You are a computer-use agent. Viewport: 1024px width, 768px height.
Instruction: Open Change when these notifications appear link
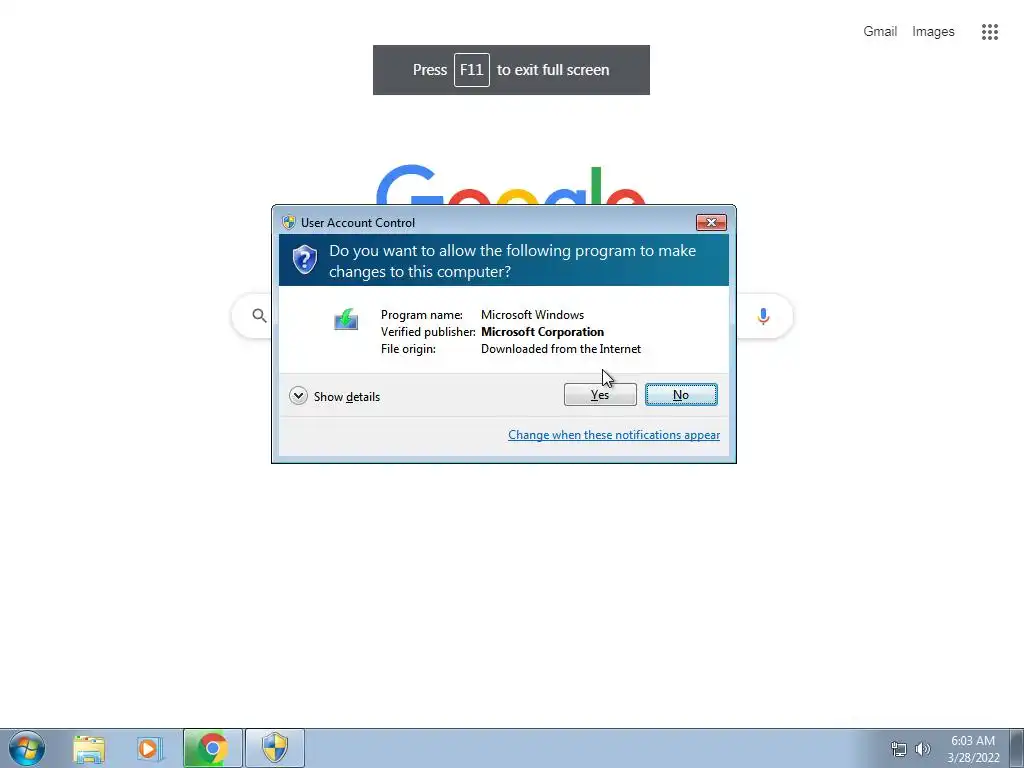pyautogui.click(x=614, y=435)
